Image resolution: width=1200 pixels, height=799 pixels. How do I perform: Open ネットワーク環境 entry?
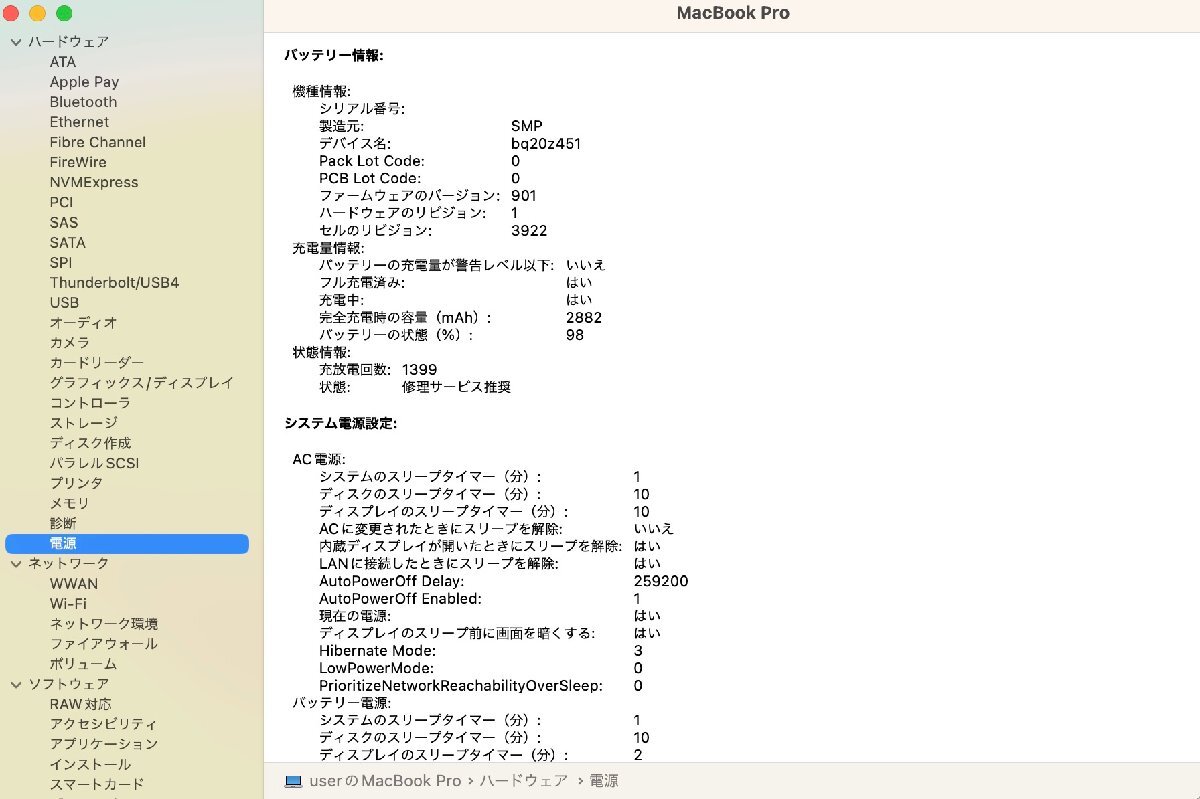tap(103, 624)
